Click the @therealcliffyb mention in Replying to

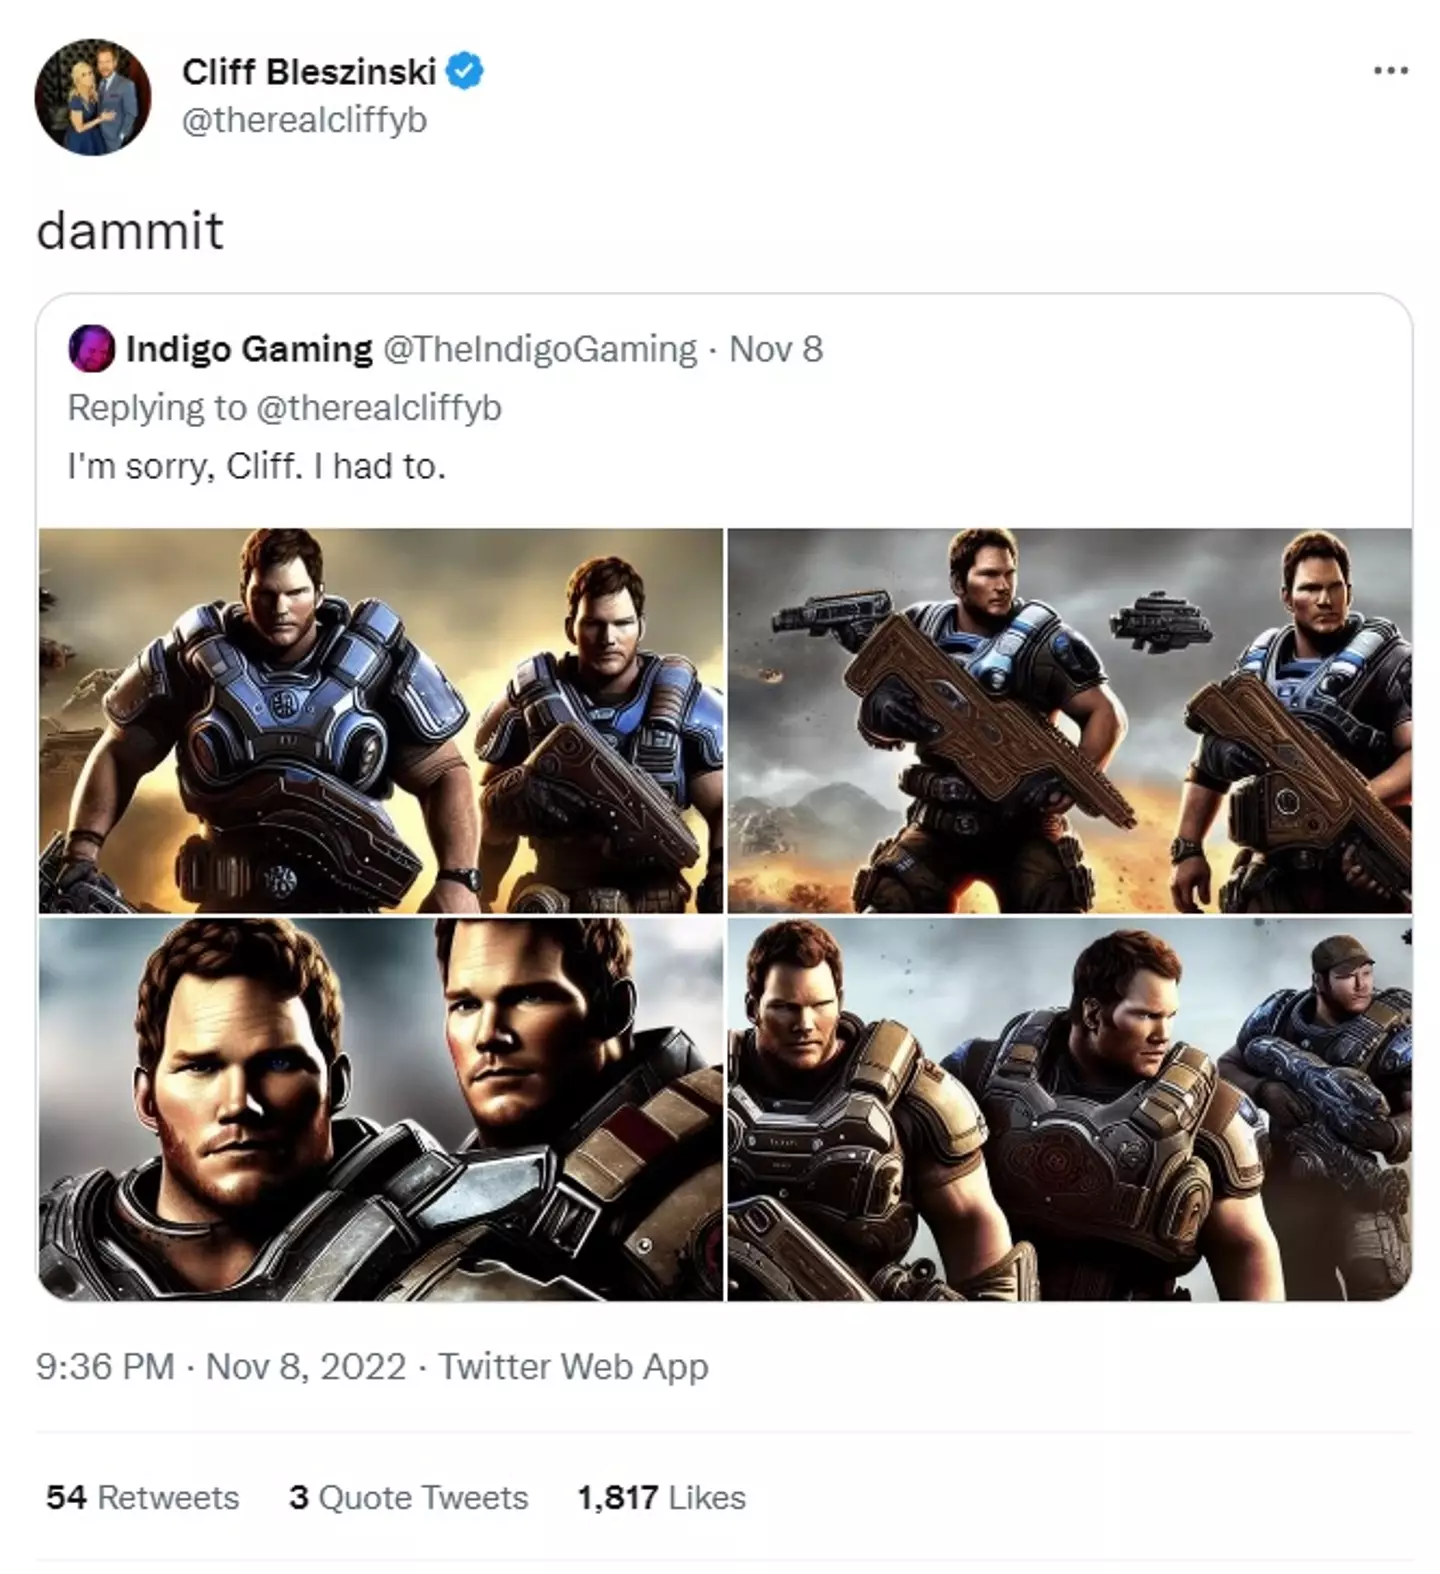point(379,408)
